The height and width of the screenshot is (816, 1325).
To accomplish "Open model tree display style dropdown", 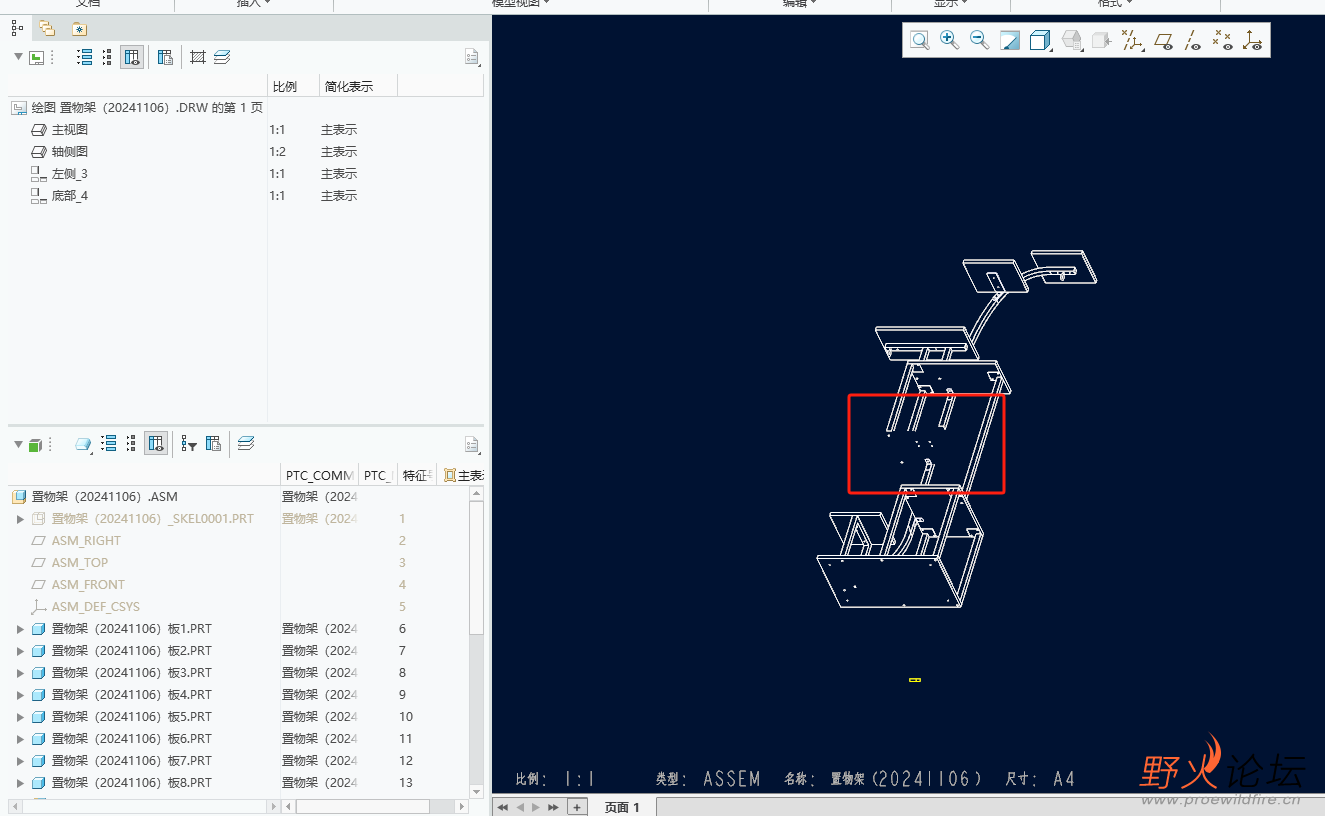I will 84,444.
